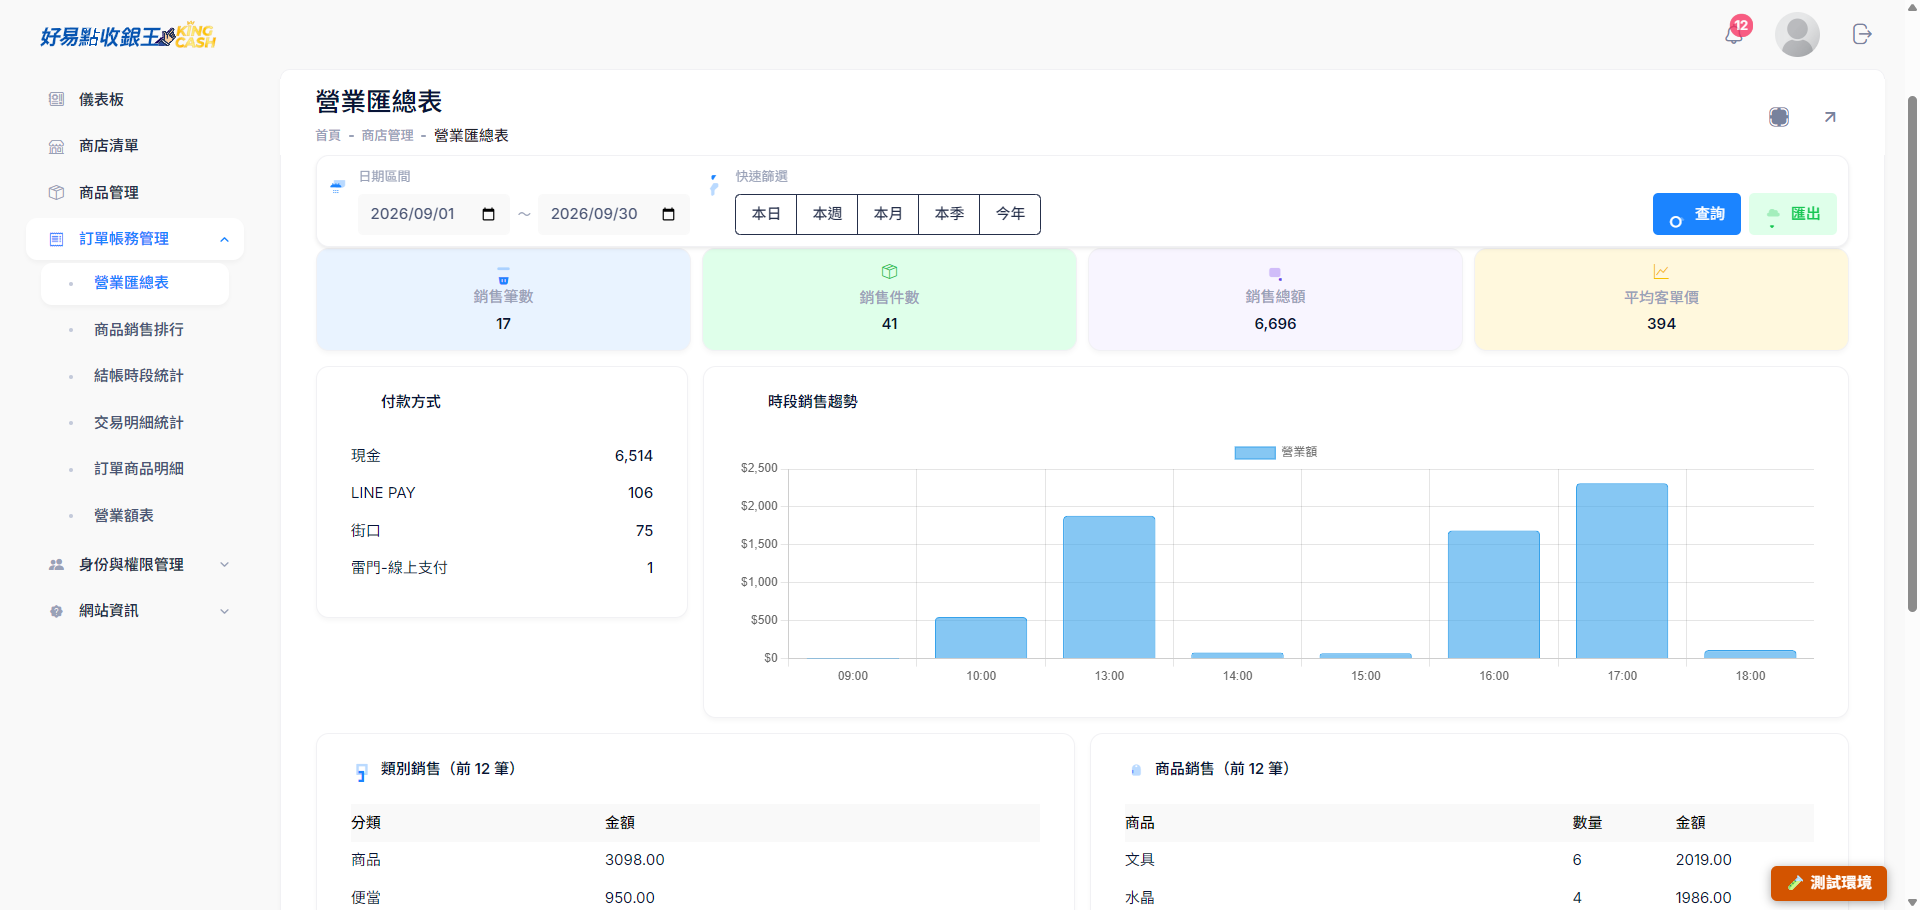Click the 商品管理 box sidebar icon
The height and width of the screenshot is (910, 1920).
pyautogui.click(x=56, y=192)
